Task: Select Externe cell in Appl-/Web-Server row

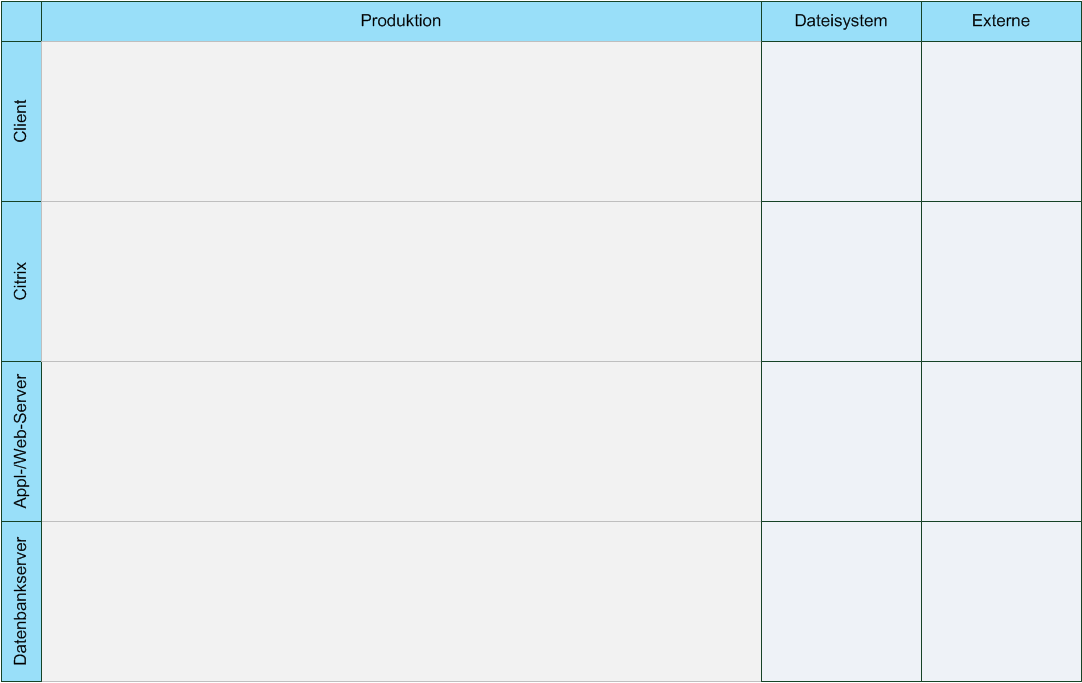Action: coord(1000,441)
